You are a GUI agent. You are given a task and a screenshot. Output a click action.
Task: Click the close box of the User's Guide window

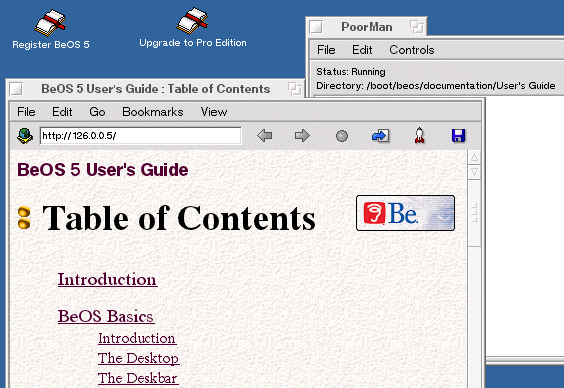[16, 89]
